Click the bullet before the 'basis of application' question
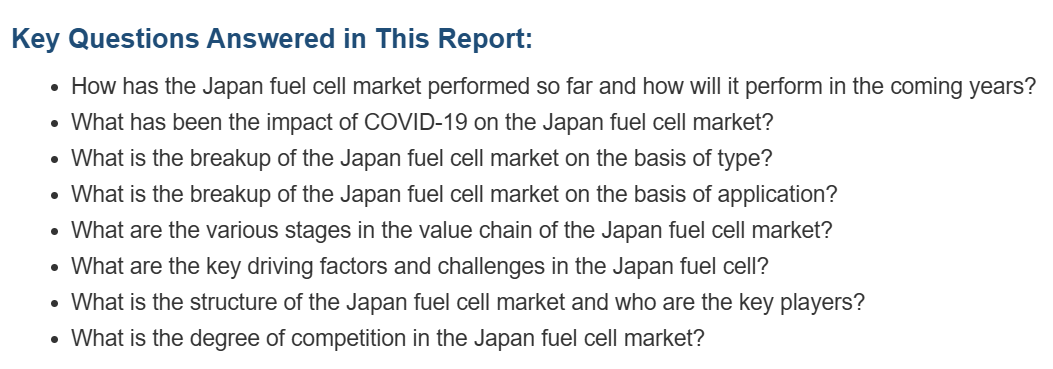This screenshot has width=1053, height=369. click(56, 196)
